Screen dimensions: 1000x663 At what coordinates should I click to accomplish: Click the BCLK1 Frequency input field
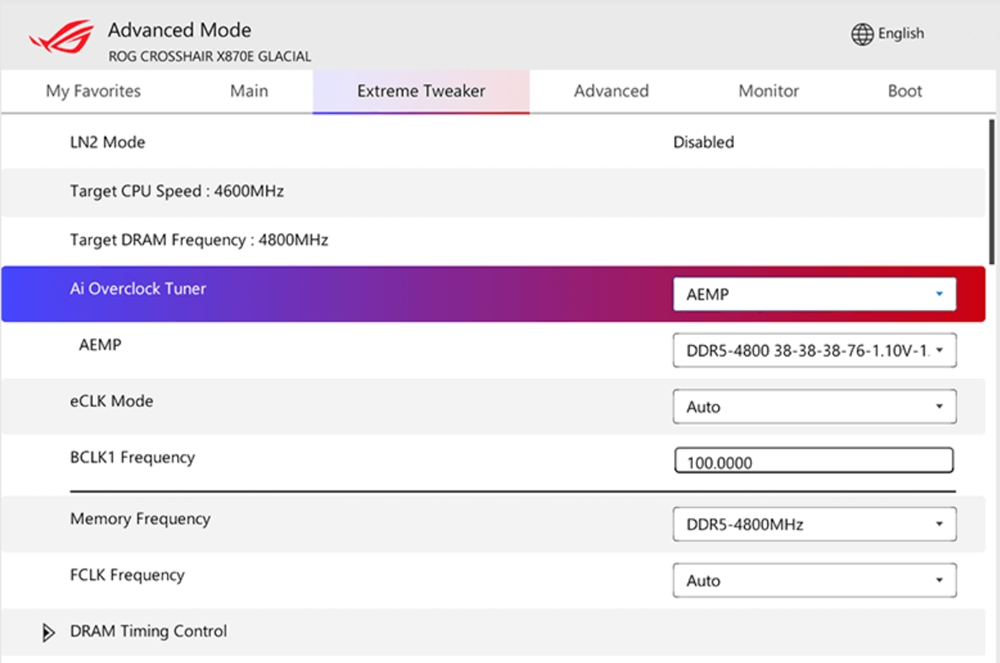(x=814, y=461)
